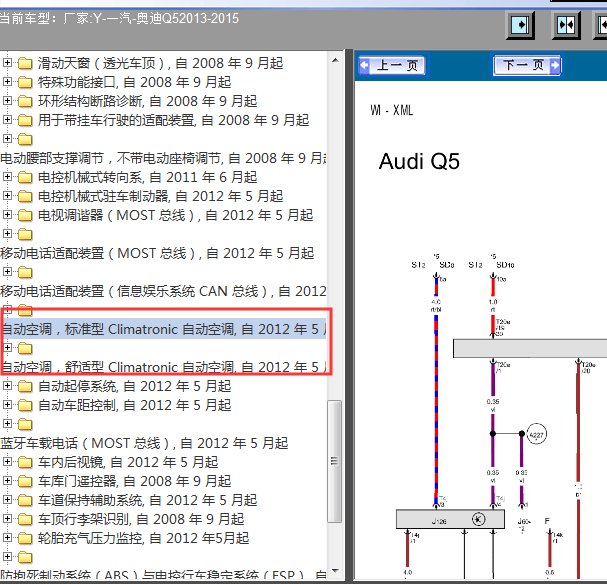Select 车库门遥控器, 自 2008 年 9 月起

point(134,481)
